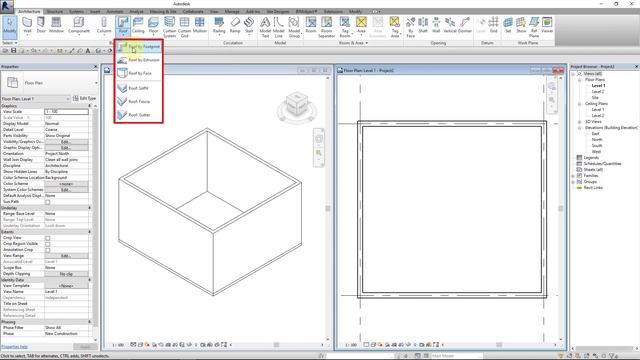Screen dimensions: 640x360
Task: Select the Model Text tool
Action: [265, 27]
